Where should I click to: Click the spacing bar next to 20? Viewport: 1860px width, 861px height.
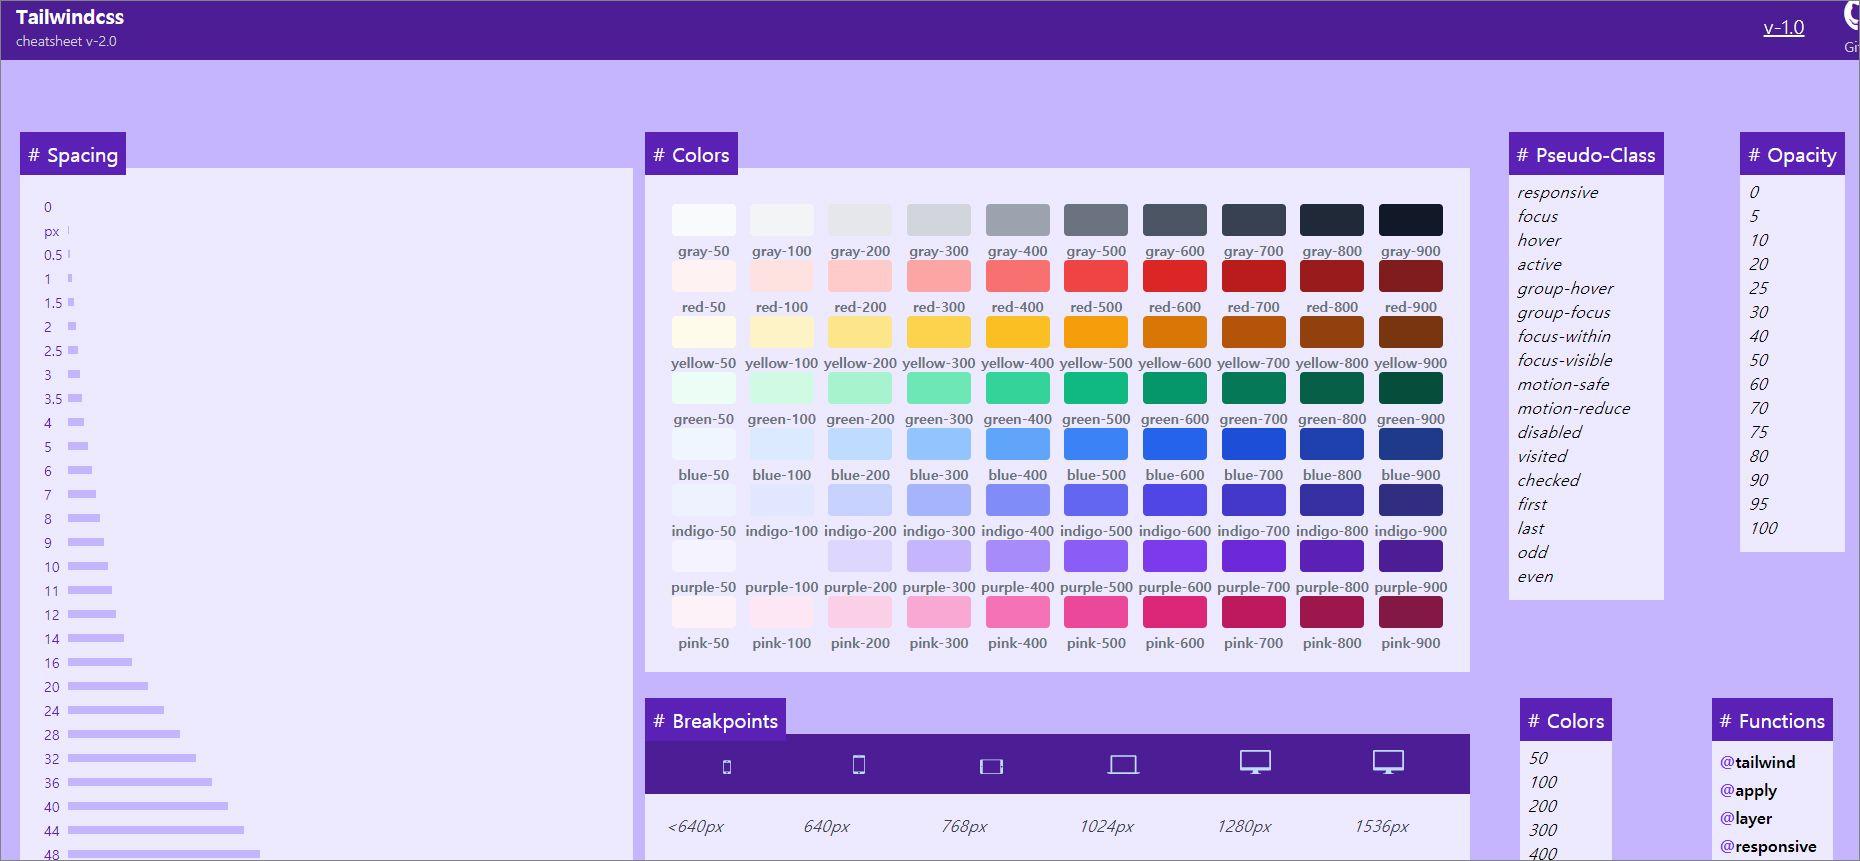(108, 686)
